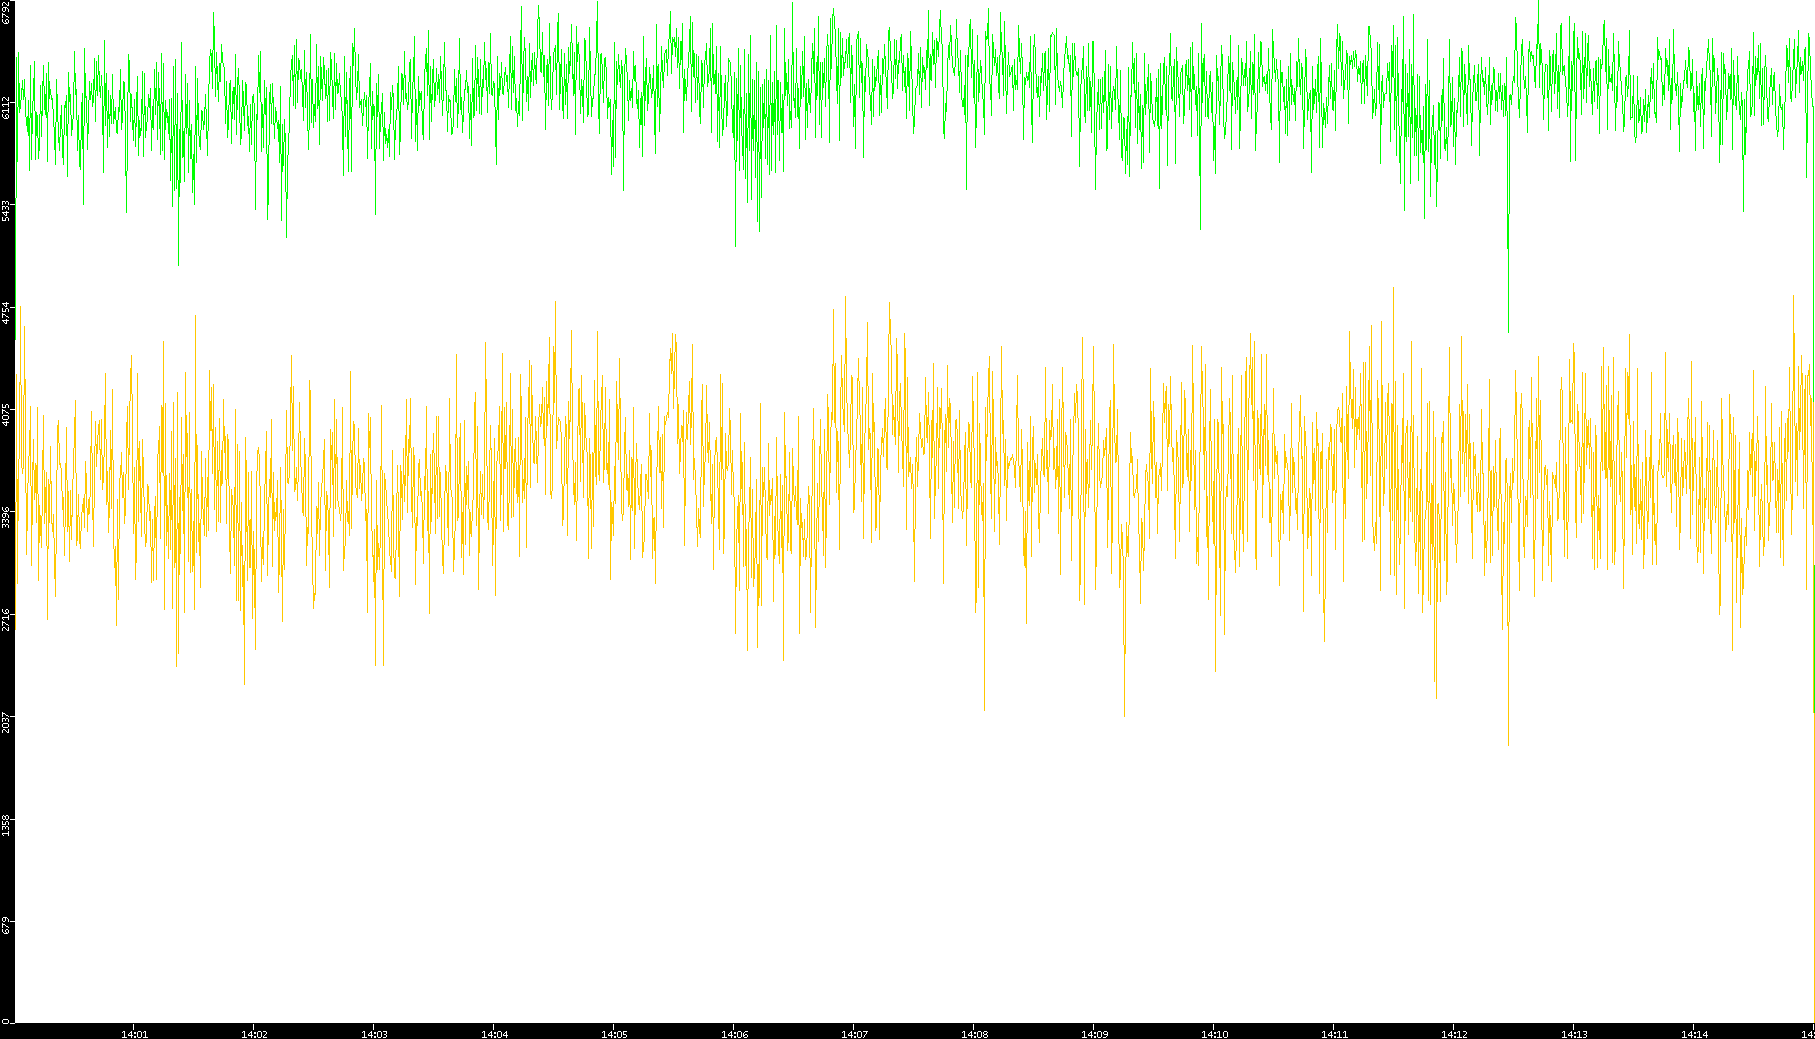Select the 679 value axis label
The image size is (1815, 1039).
(x=7, y=926)
